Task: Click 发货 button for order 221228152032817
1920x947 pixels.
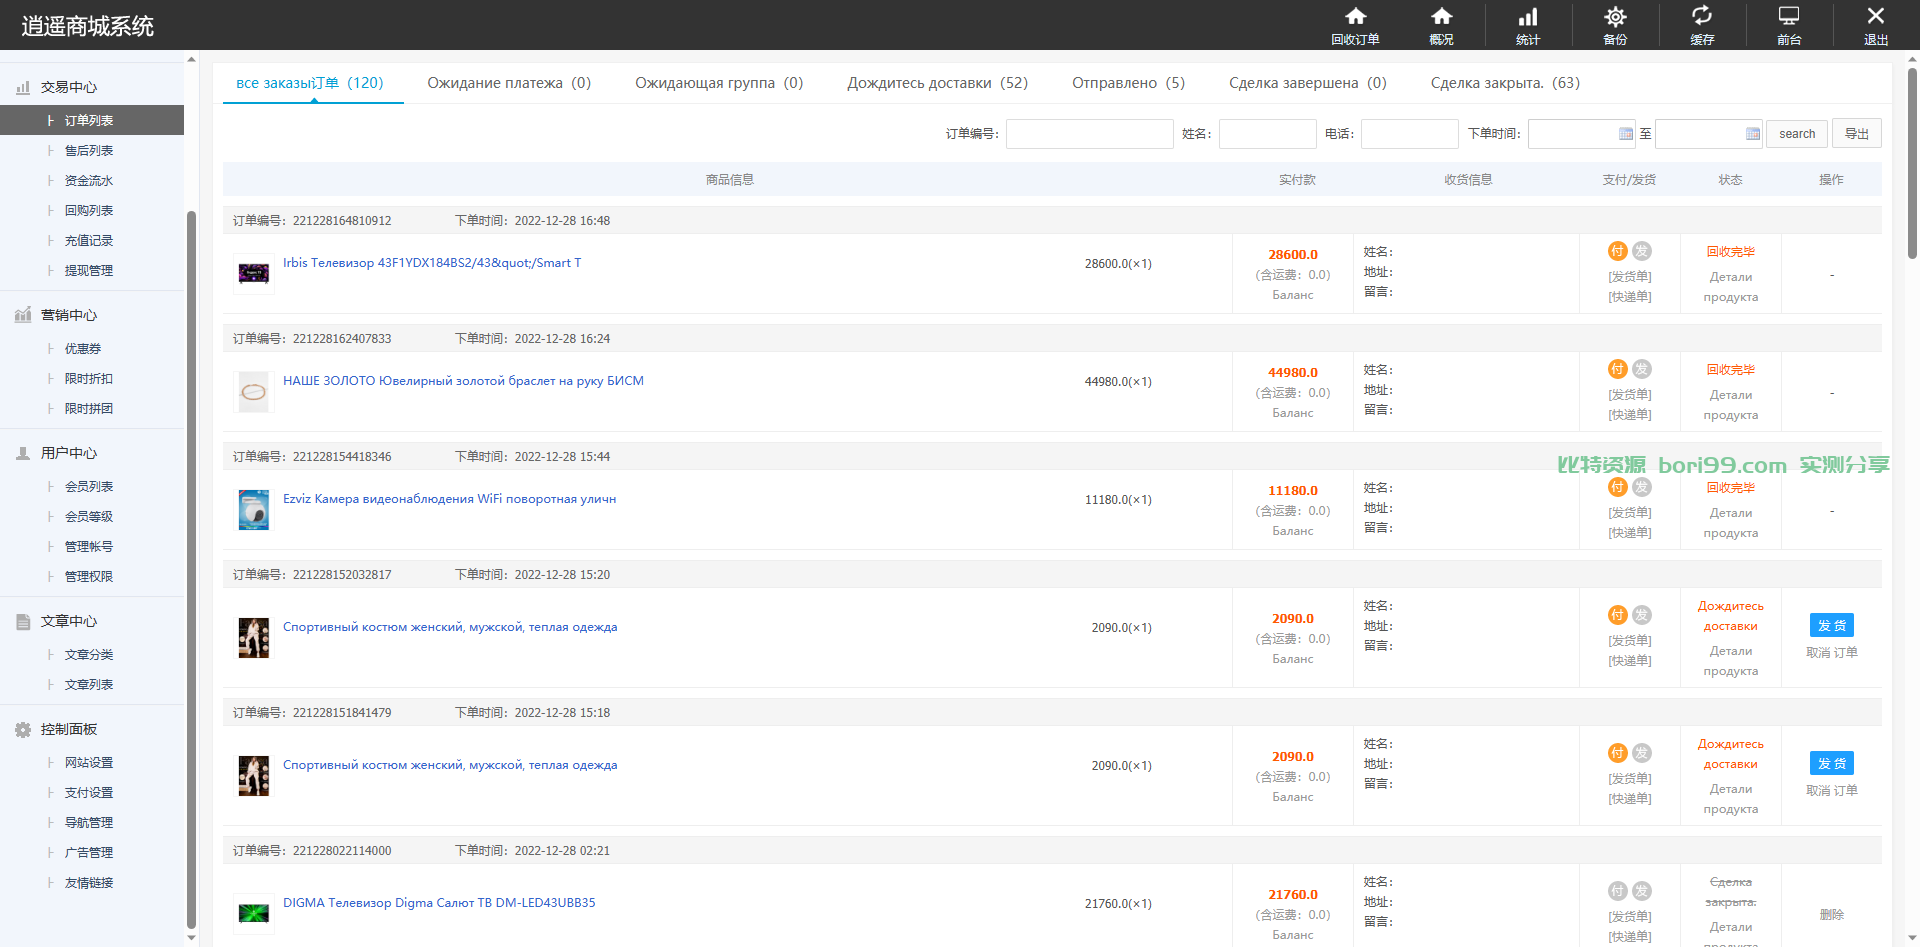Action: [x=1832, y=625]
